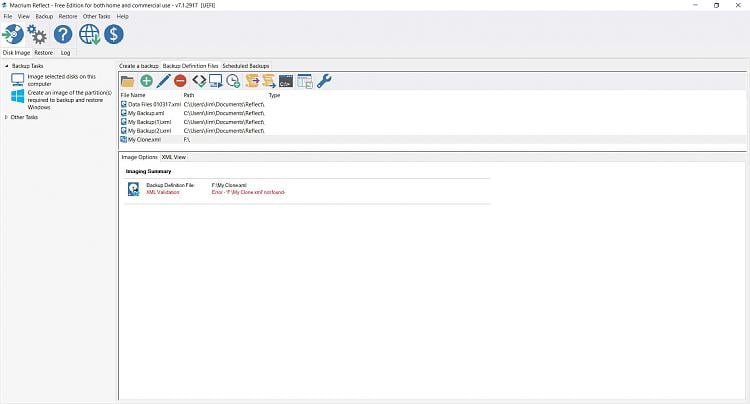Viewport: 750px width, 404px height.
Task: Generate batch file with black console icon
Action: pyautogui.click(x=286, y=81)
